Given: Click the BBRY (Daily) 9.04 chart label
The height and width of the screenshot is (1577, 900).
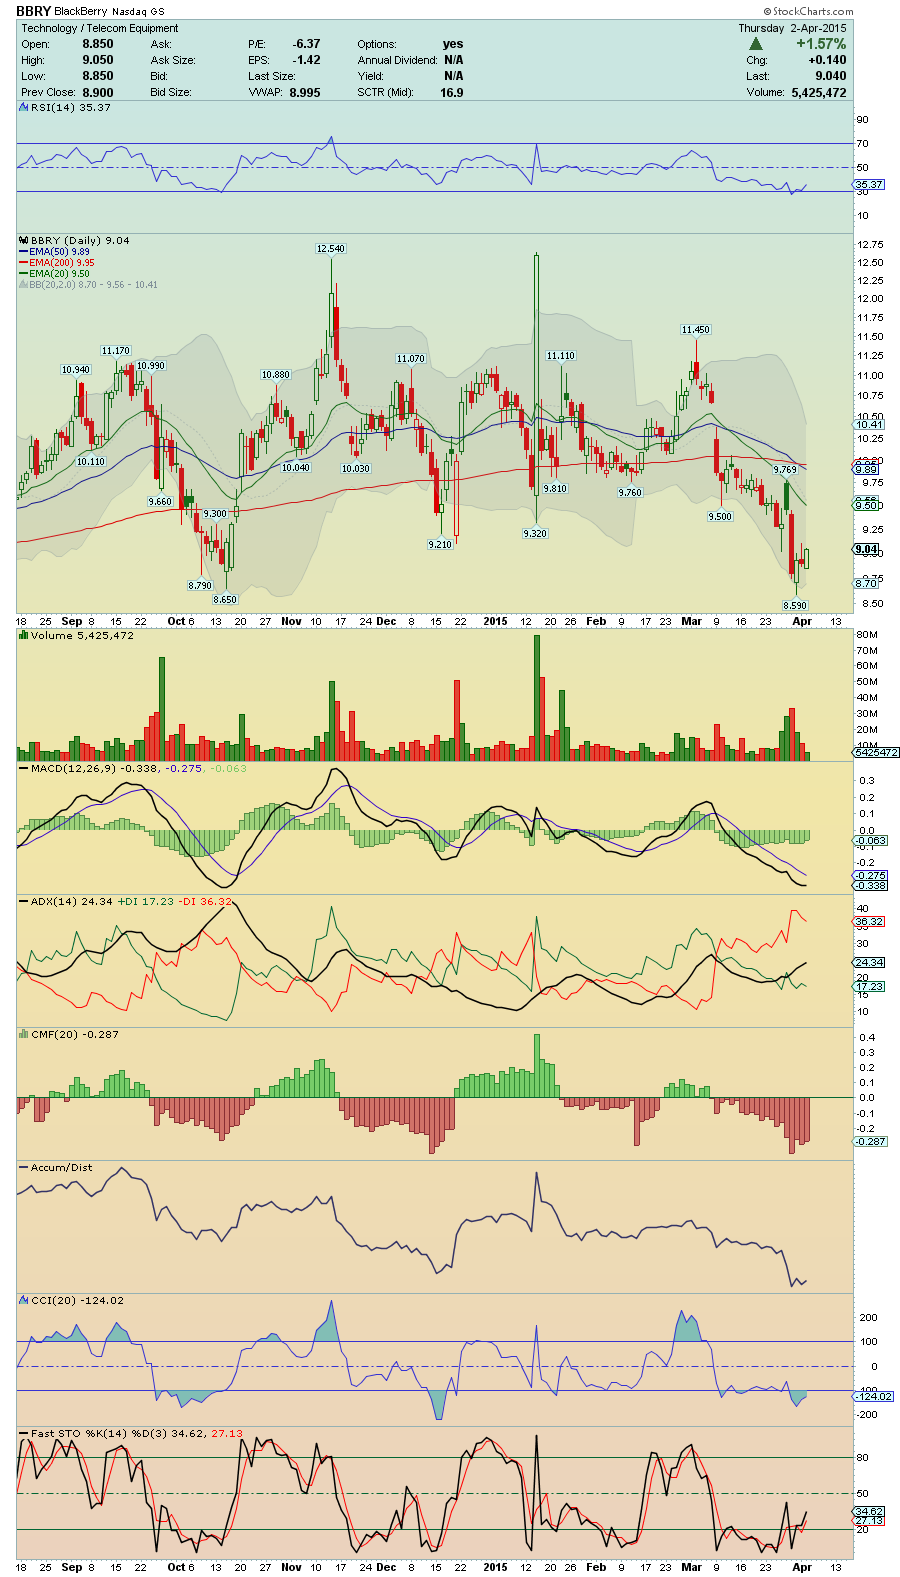Looking at the screenshot, I should (x=80, y=240).
